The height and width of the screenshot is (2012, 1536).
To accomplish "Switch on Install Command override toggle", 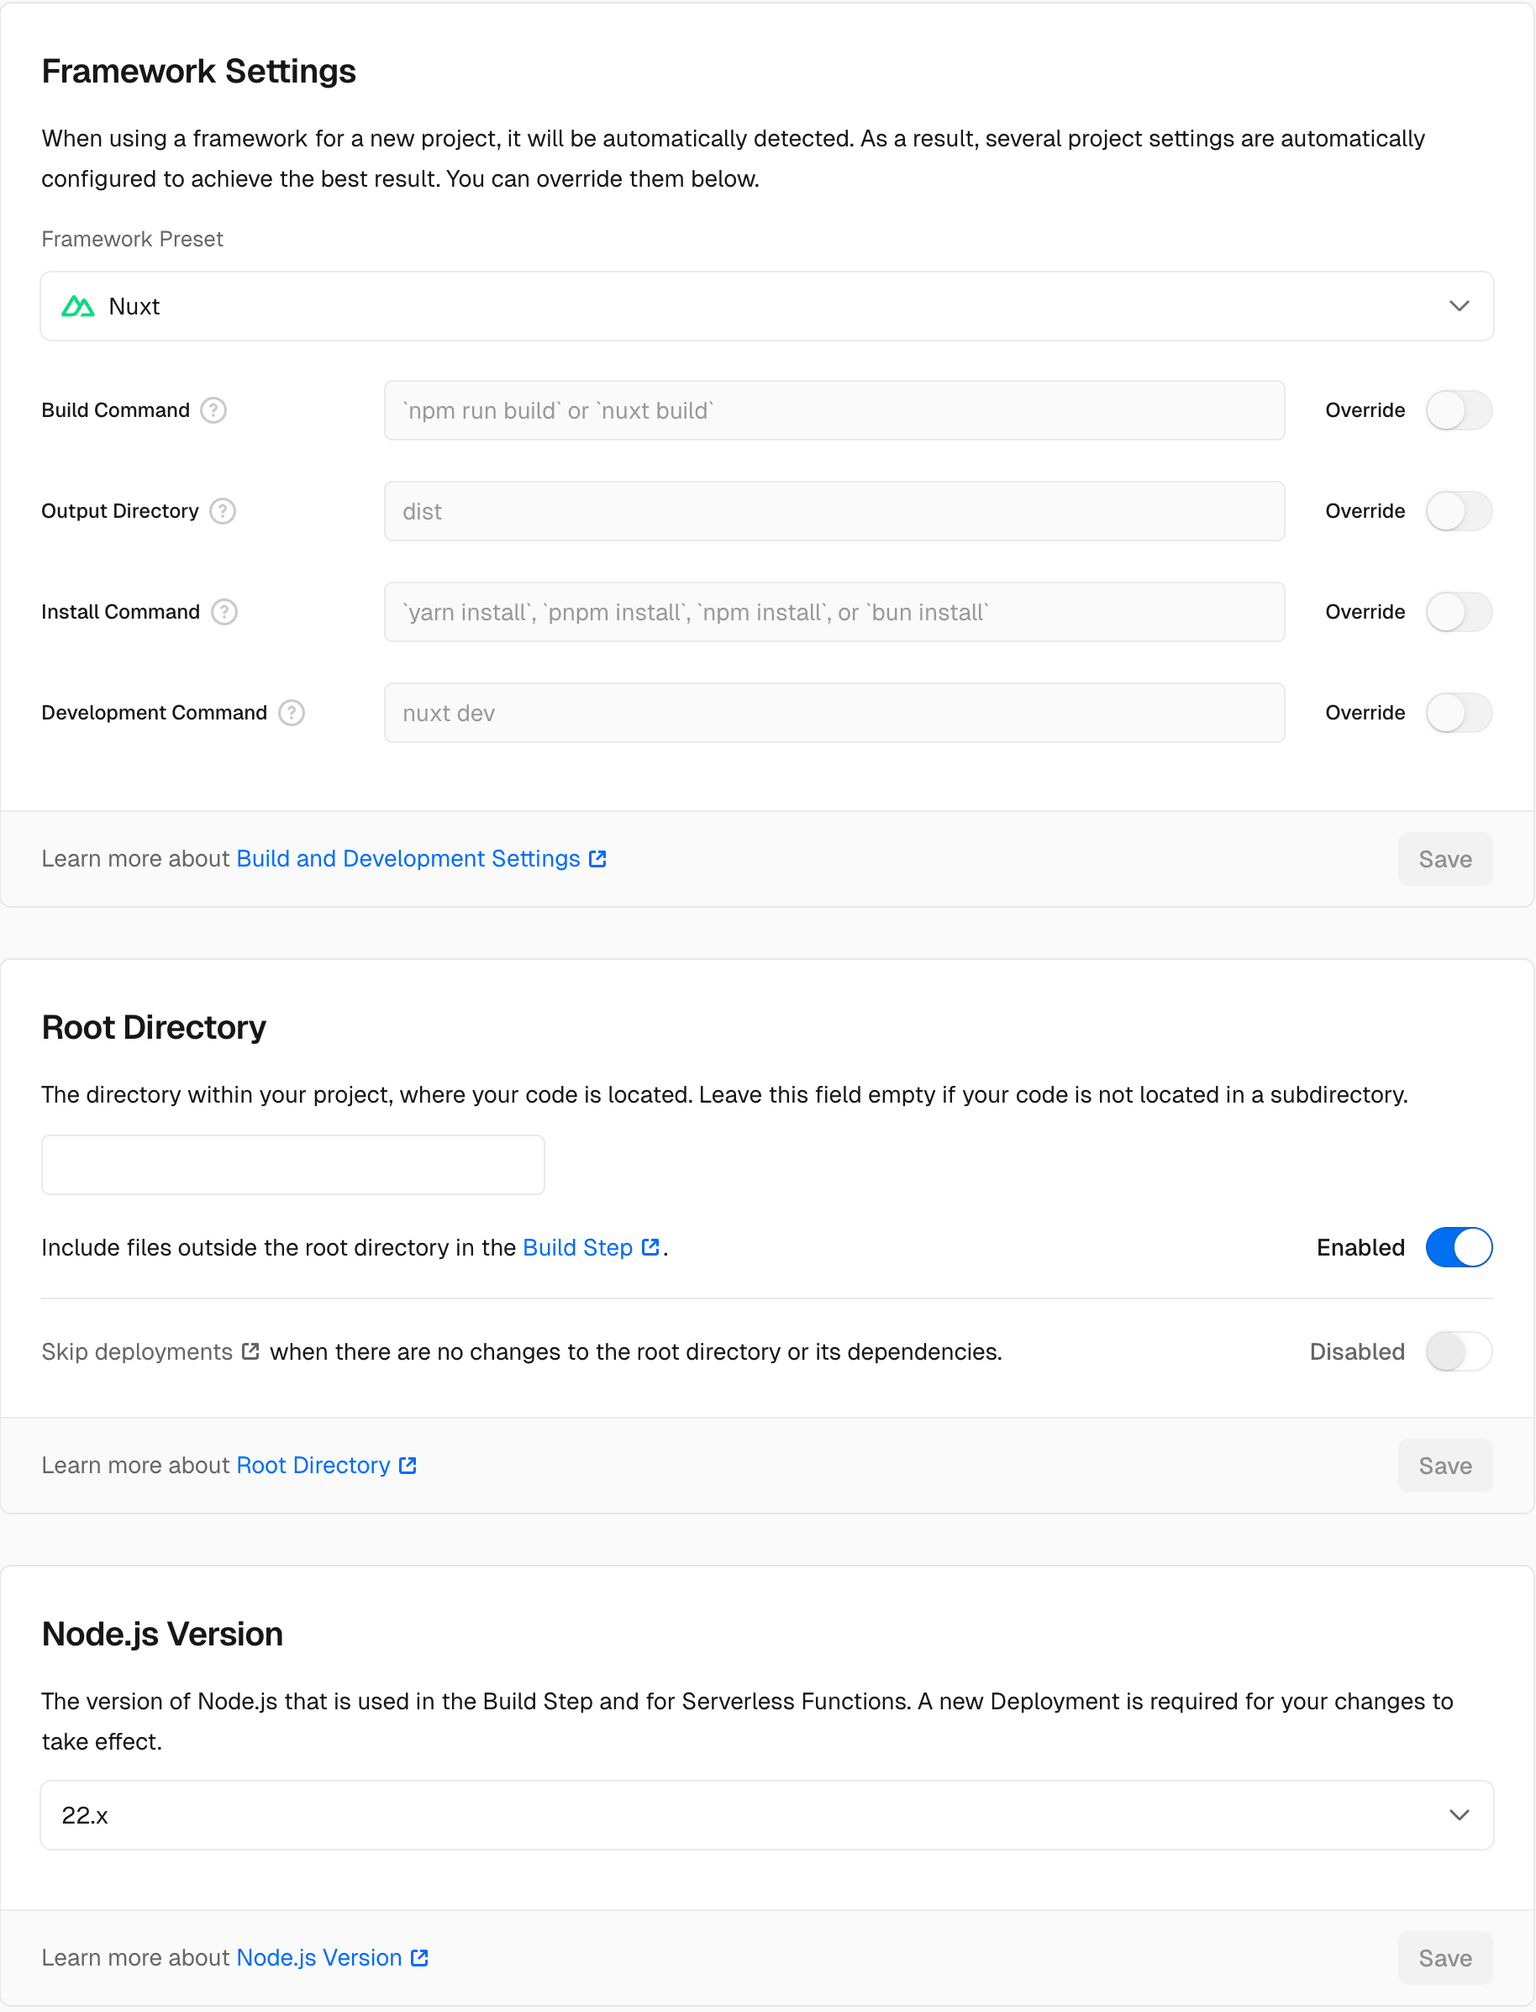I will click(1458, 612).
